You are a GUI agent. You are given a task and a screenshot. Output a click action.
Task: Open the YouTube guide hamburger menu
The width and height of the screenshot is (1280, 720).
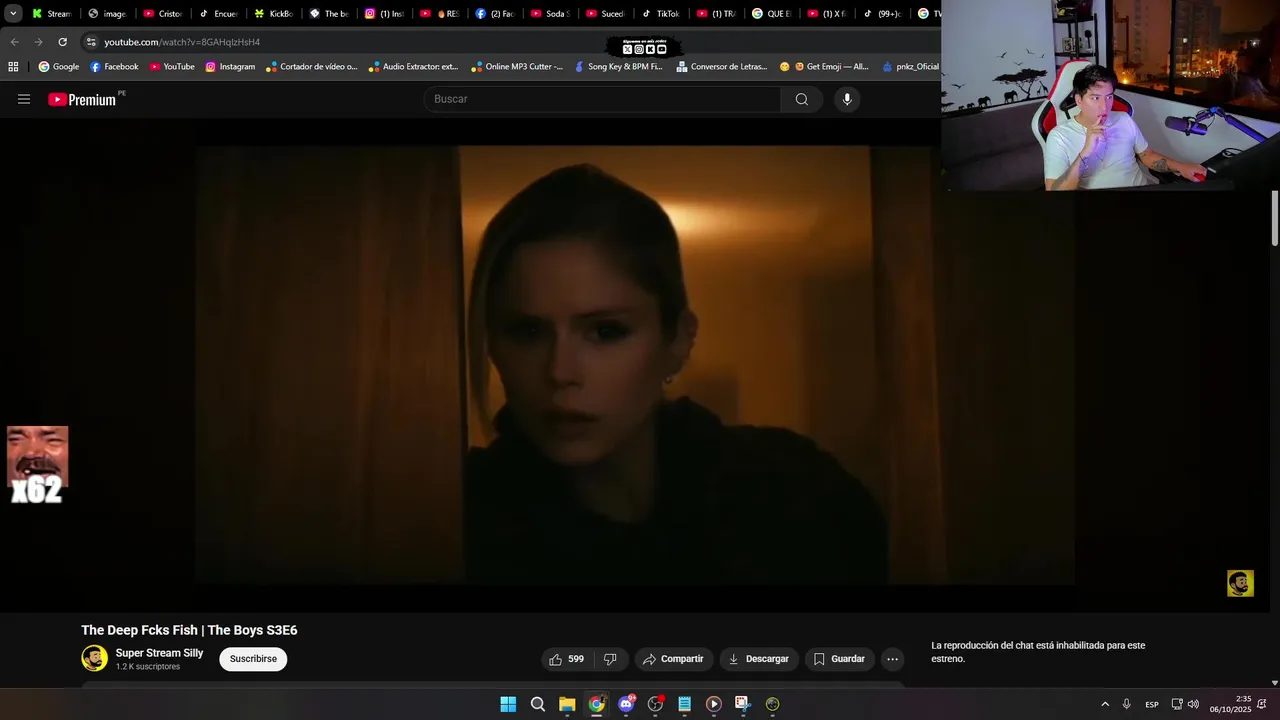tap(24, 99)
